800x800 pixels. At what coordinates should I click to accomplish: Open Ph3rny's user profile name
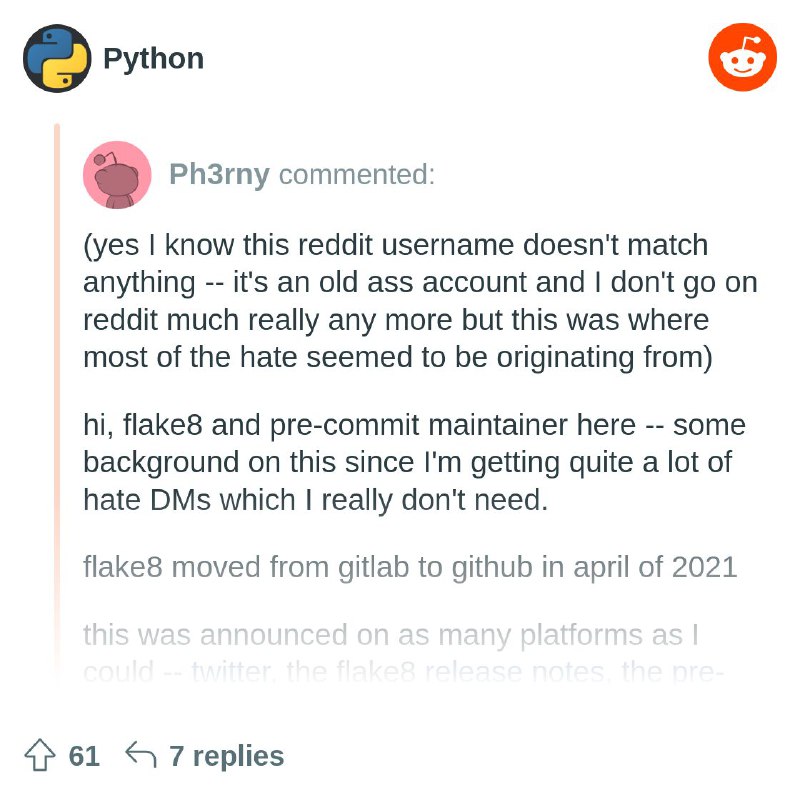(219, 174)
